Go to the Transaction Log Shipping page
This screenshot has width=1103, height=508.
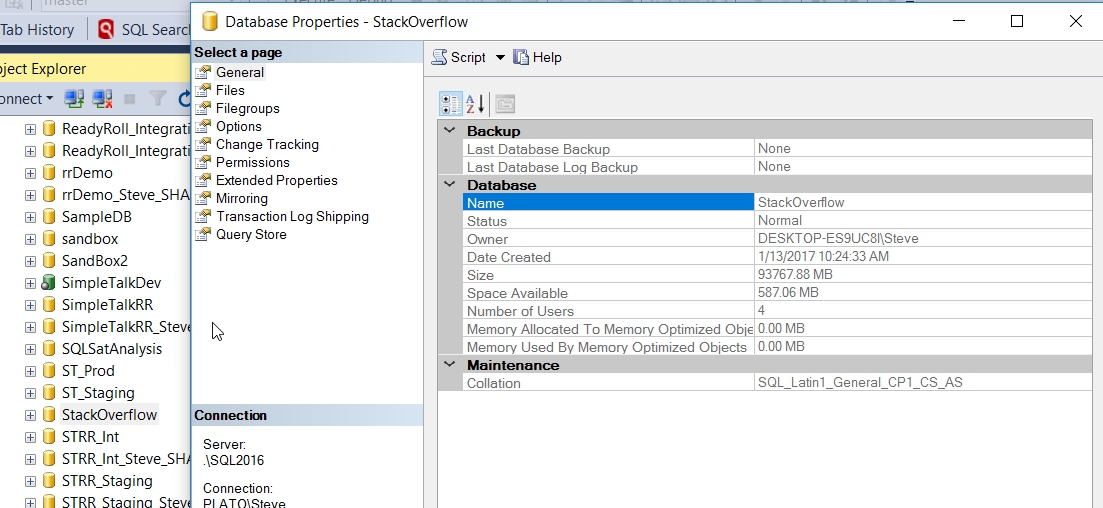tap(292, 216)
